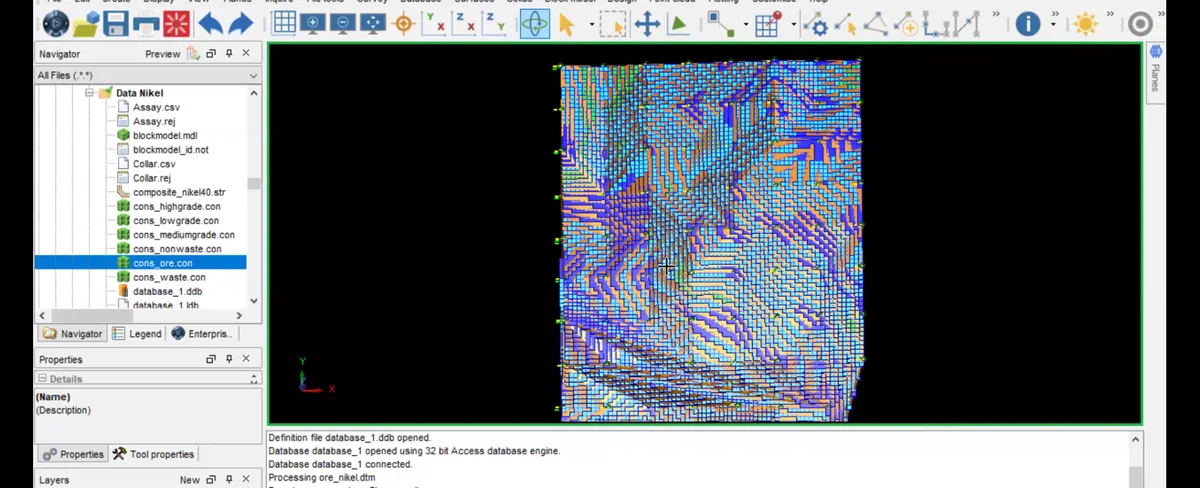The height and width of the screenshot is (488, 1200).
Task: Click the triangular polygon digitise icon
Action: (x=876, y=23)
